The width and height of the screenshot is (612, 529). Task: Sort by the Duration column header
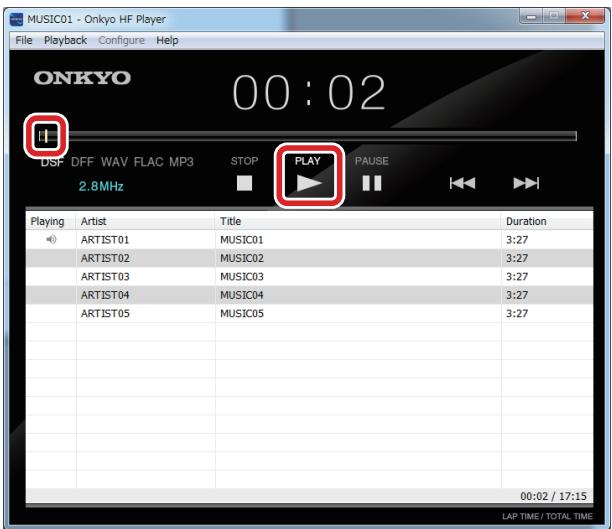click(547, 221)
